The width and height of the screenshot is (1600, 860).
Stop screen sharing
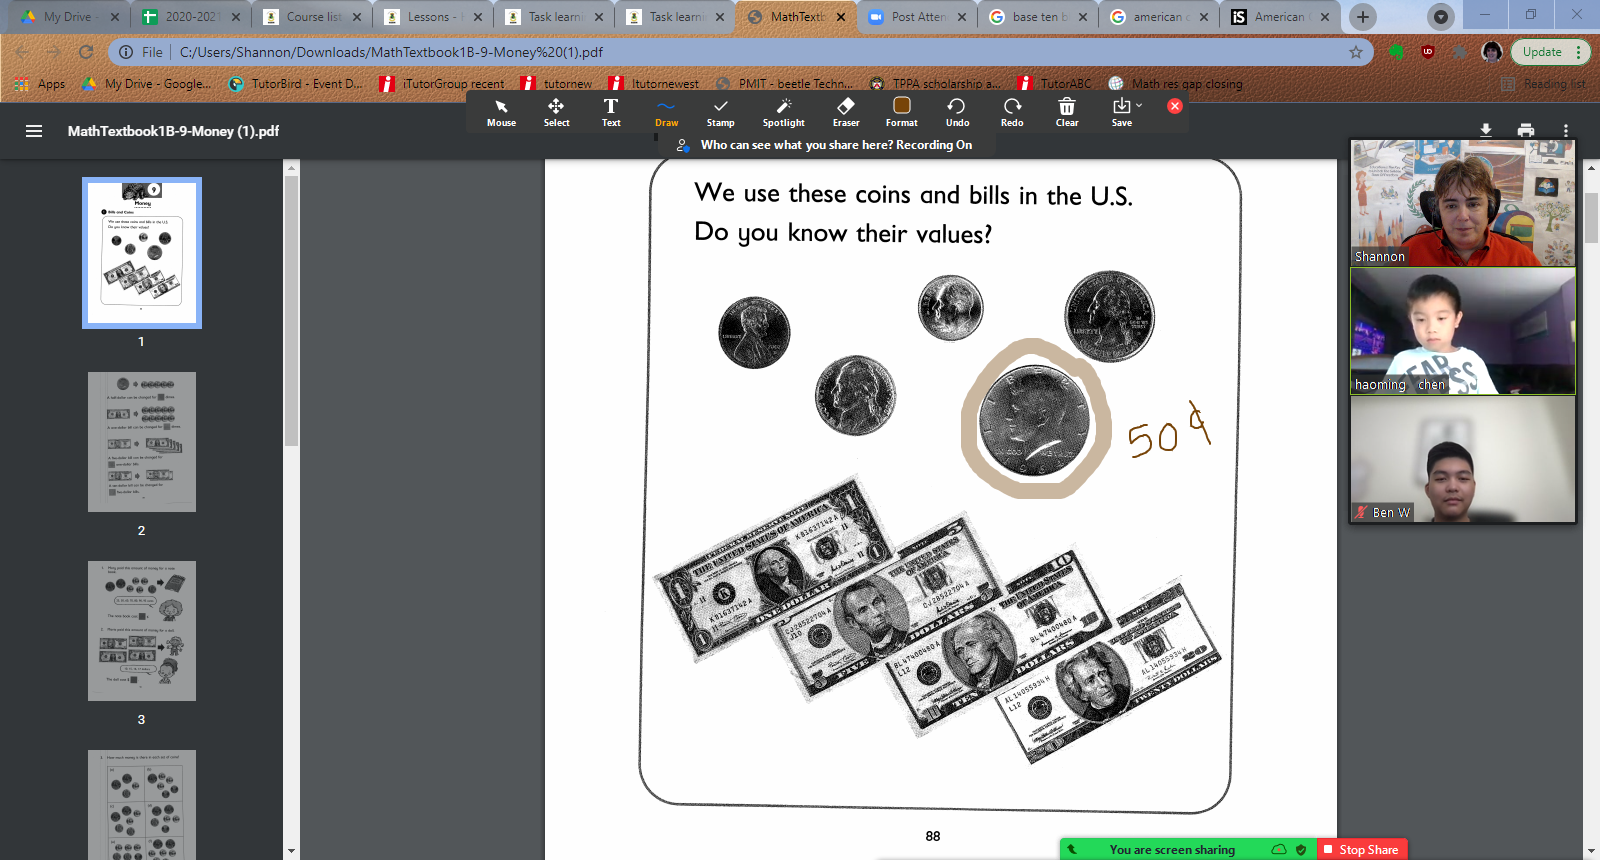tap(1362, 849)
